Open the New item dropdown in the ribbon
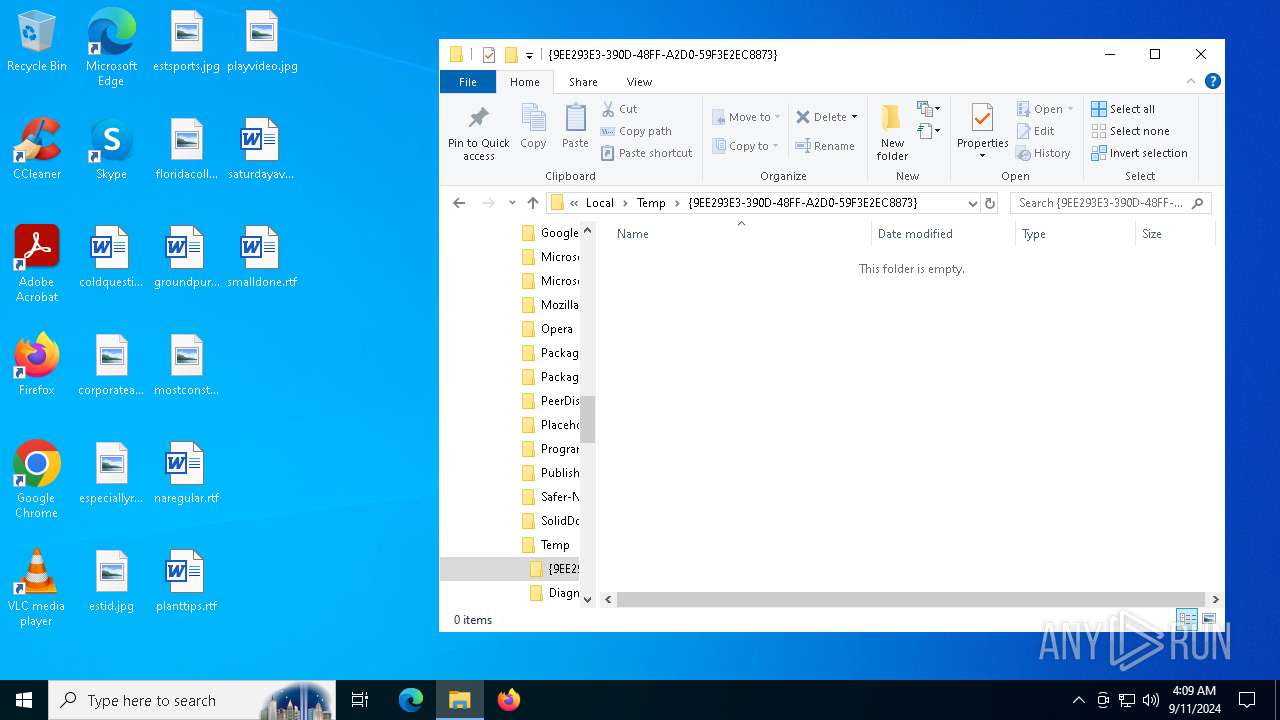The width and height of the screenshot is (1280, 720). pyautogui.click(x=928, y=109)
